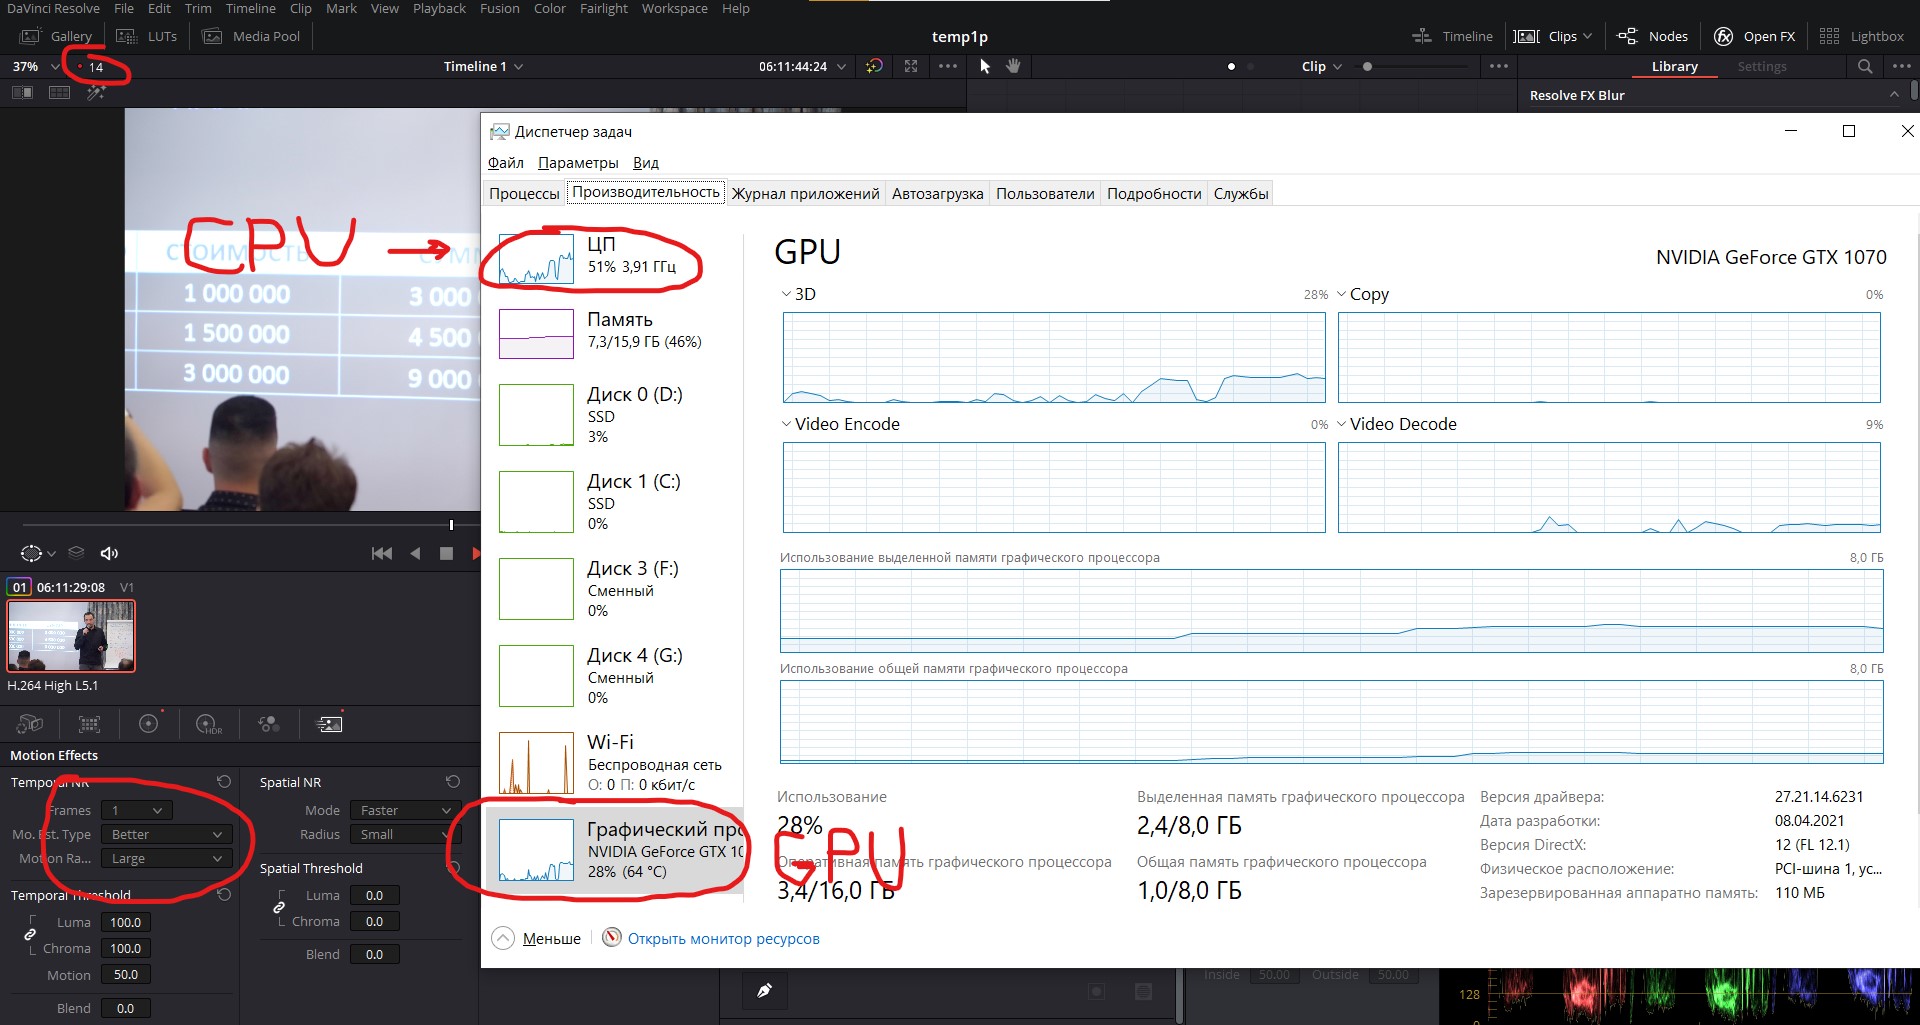The image size is (1920, 1025).
Task: Toggle split screen grid view icon
Action: 60,92
